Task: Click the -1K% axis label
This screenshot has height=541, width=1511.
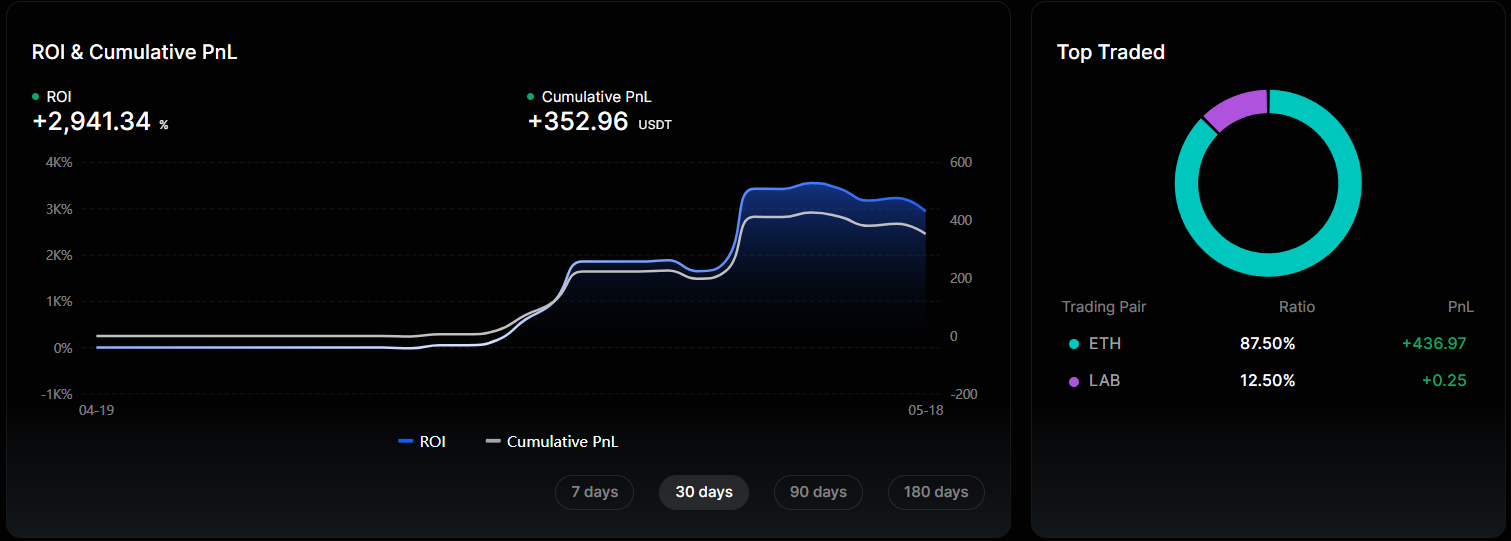Action: [54, 394]
